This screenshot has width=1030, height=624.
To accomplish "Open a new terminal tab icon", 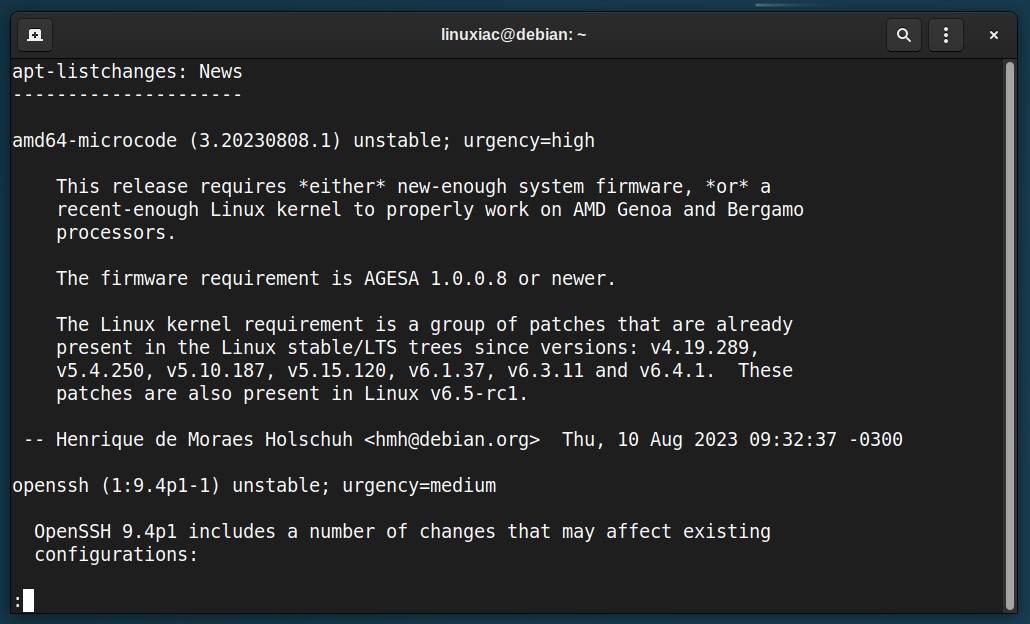I will click(35, 35).
